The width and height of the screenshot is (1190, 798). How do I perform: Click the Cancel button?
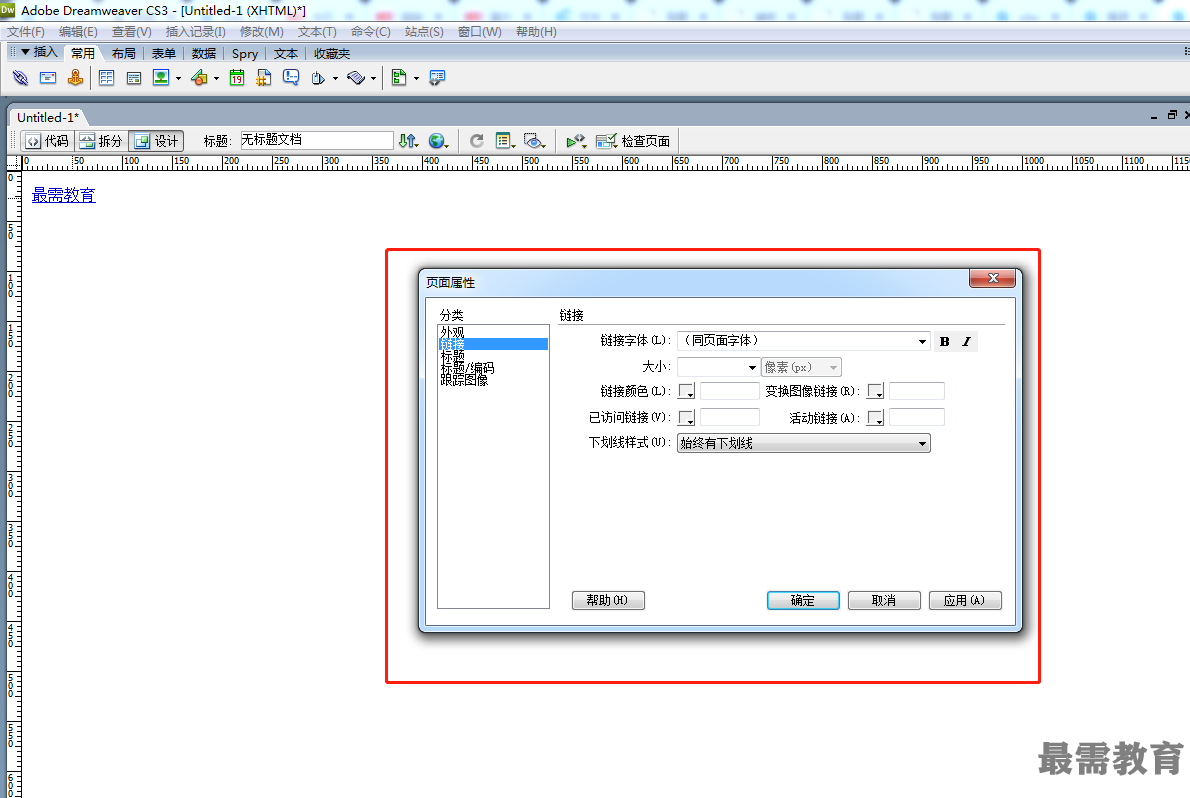coord(884,601)
